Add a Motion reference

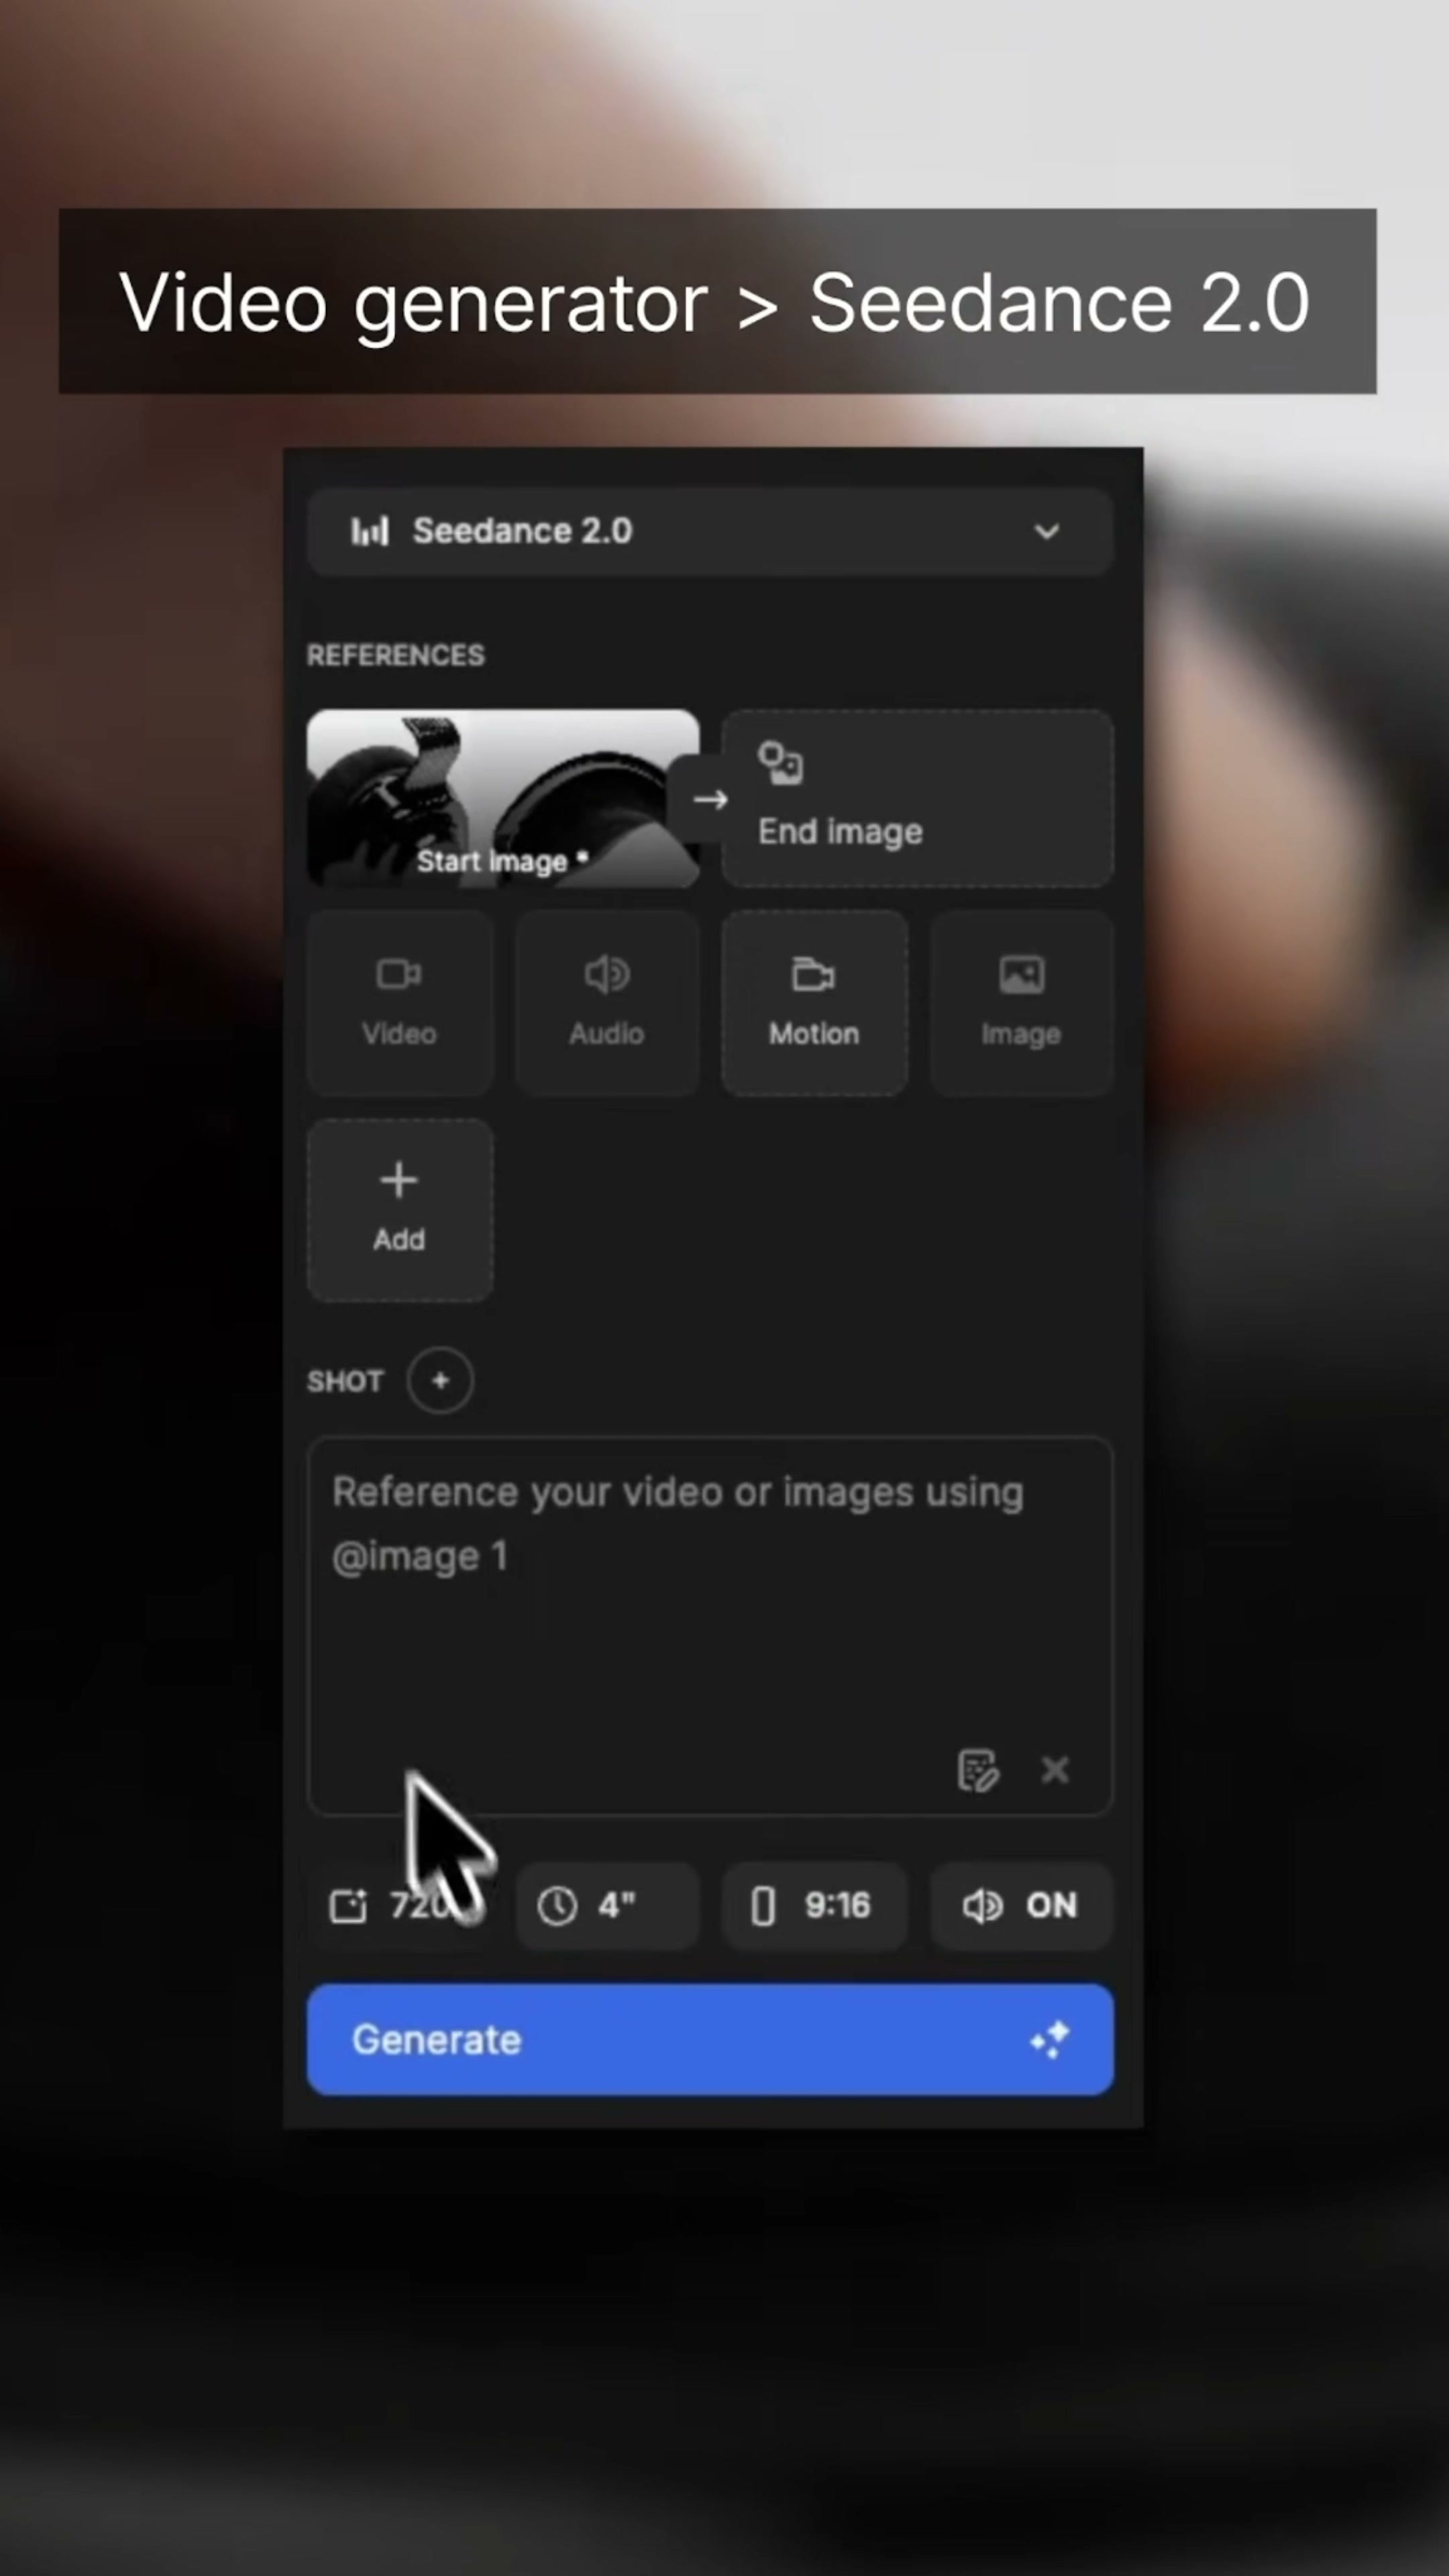click(814, 1003)
